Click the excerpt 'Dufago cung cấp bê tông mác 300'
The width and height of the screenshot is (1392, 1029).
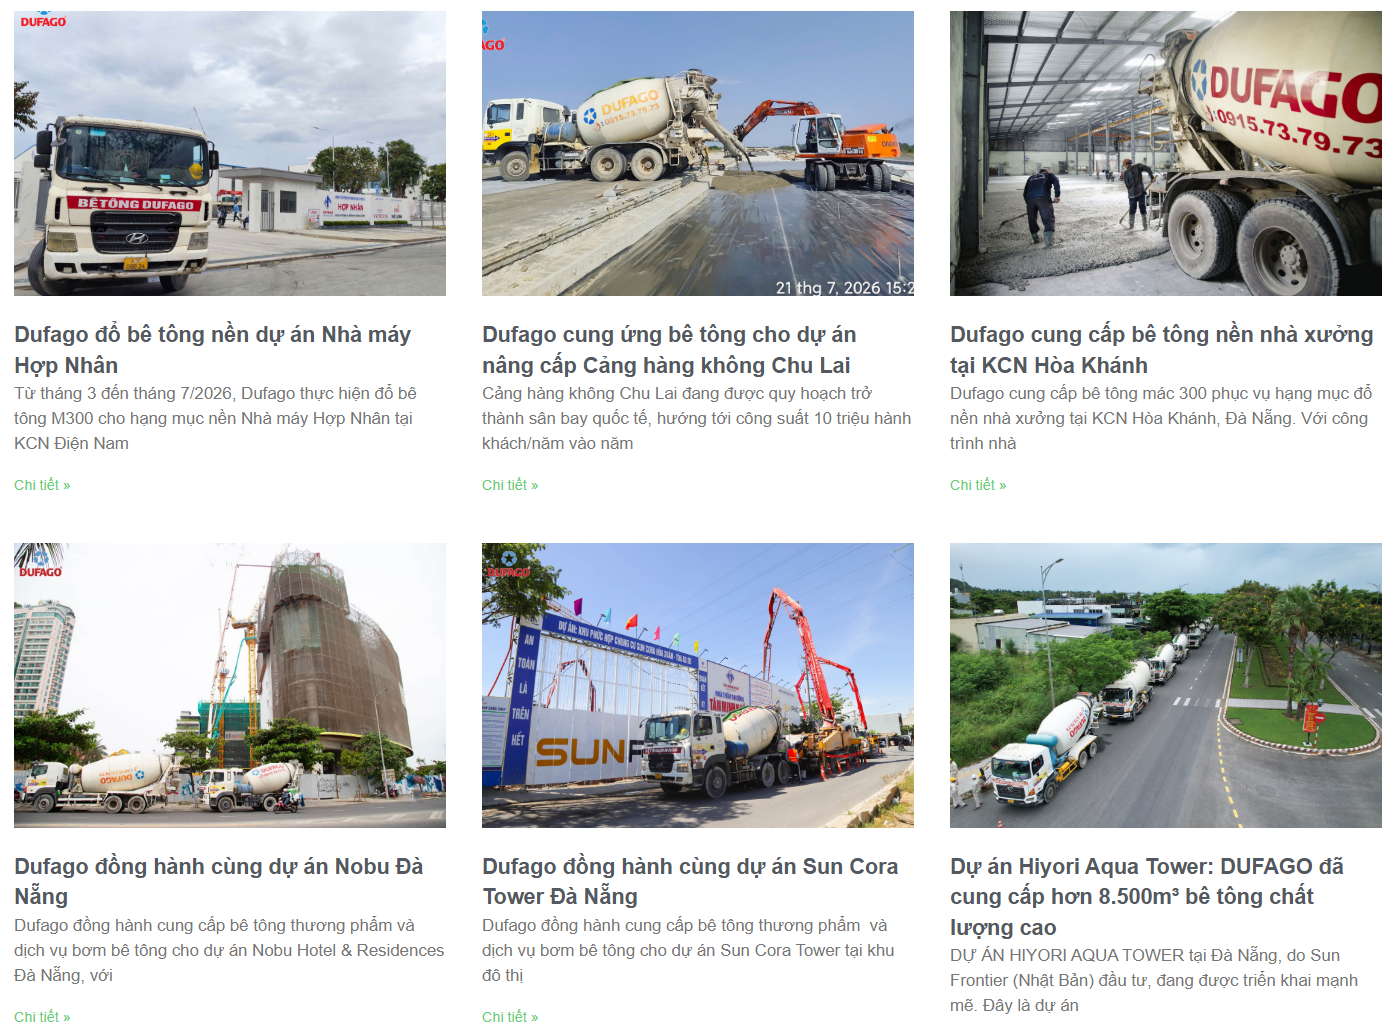point(1161,418)
